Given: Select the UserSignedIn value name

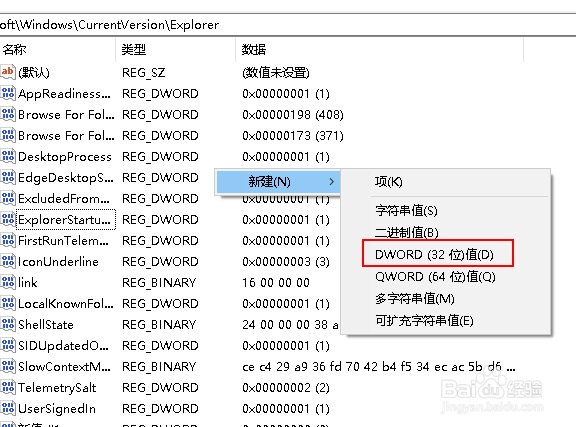Looking at the screenshot, I should point(57,409).
